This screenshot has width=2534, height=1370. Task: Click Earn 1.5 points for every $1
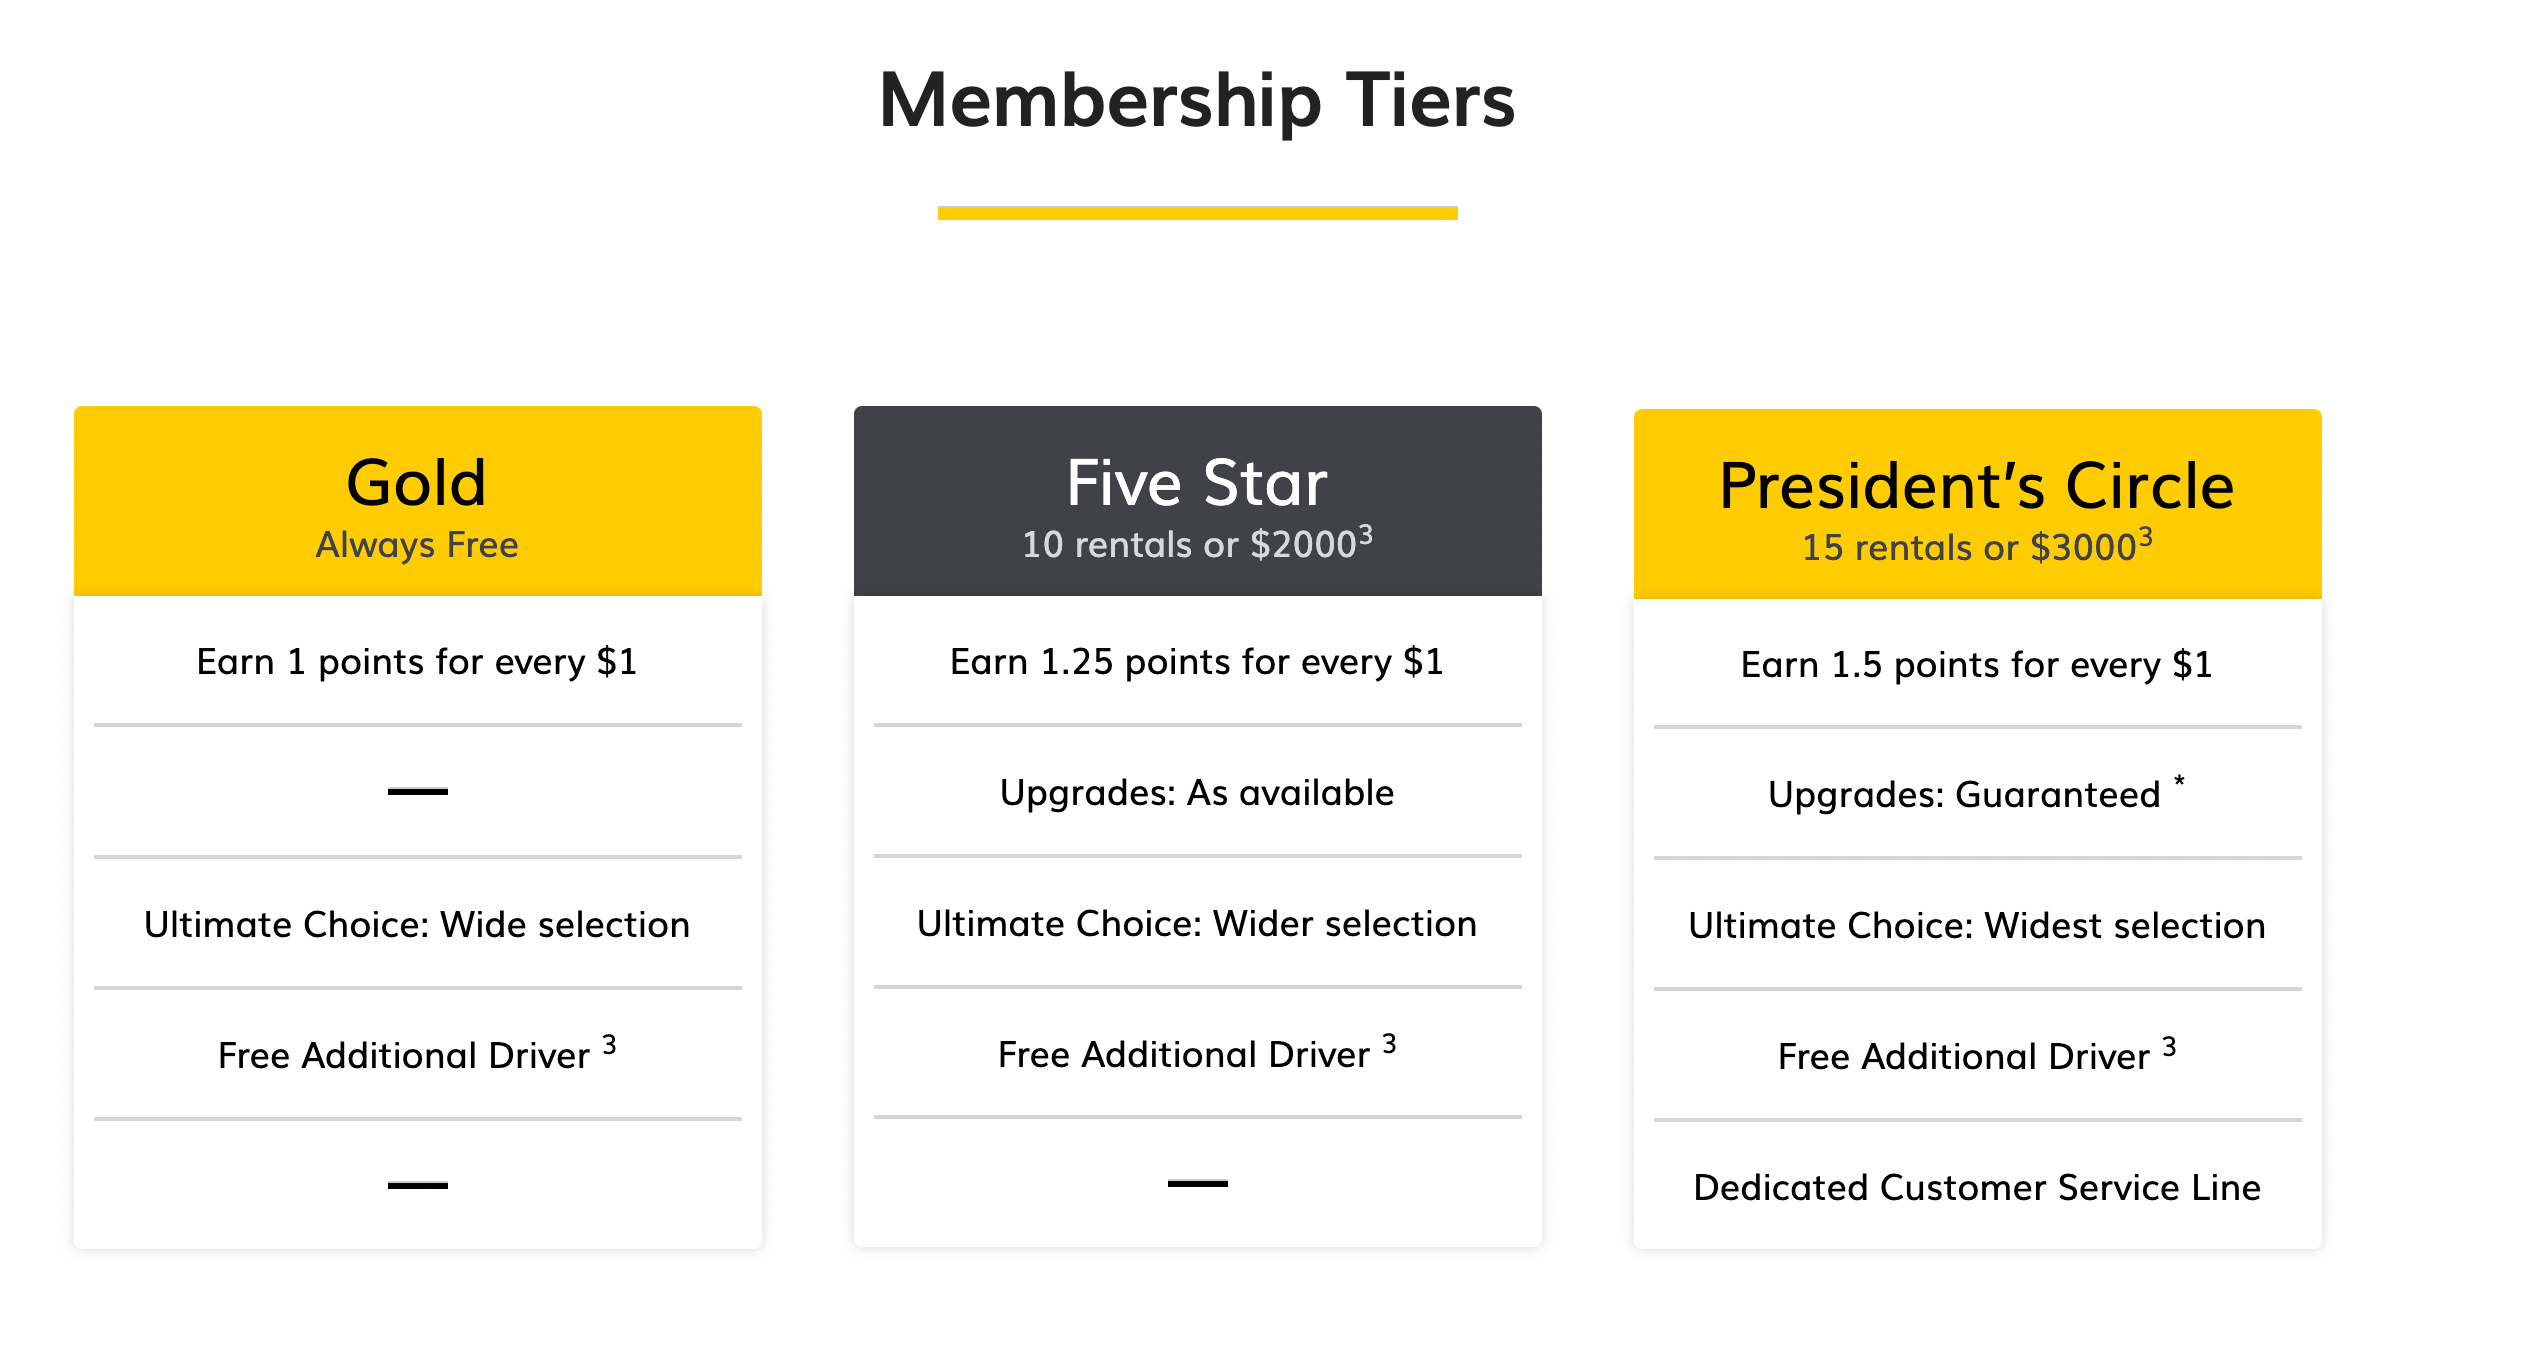coord(1977,665)
